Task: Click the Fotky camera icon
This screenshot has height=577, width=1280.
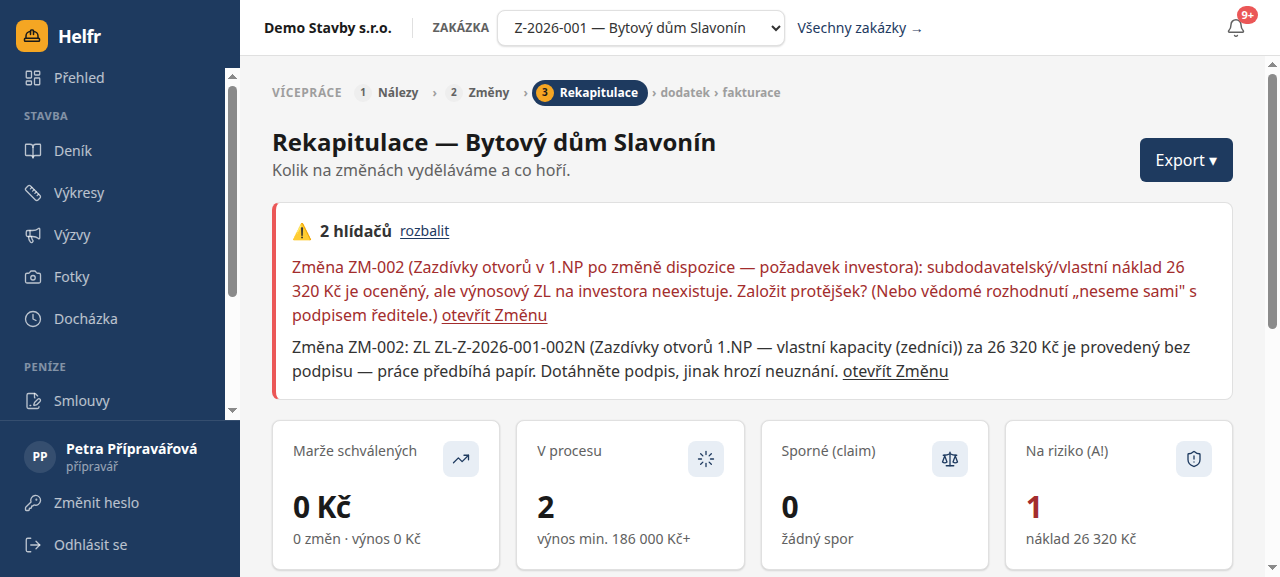Action: click(x=33, y=277)
